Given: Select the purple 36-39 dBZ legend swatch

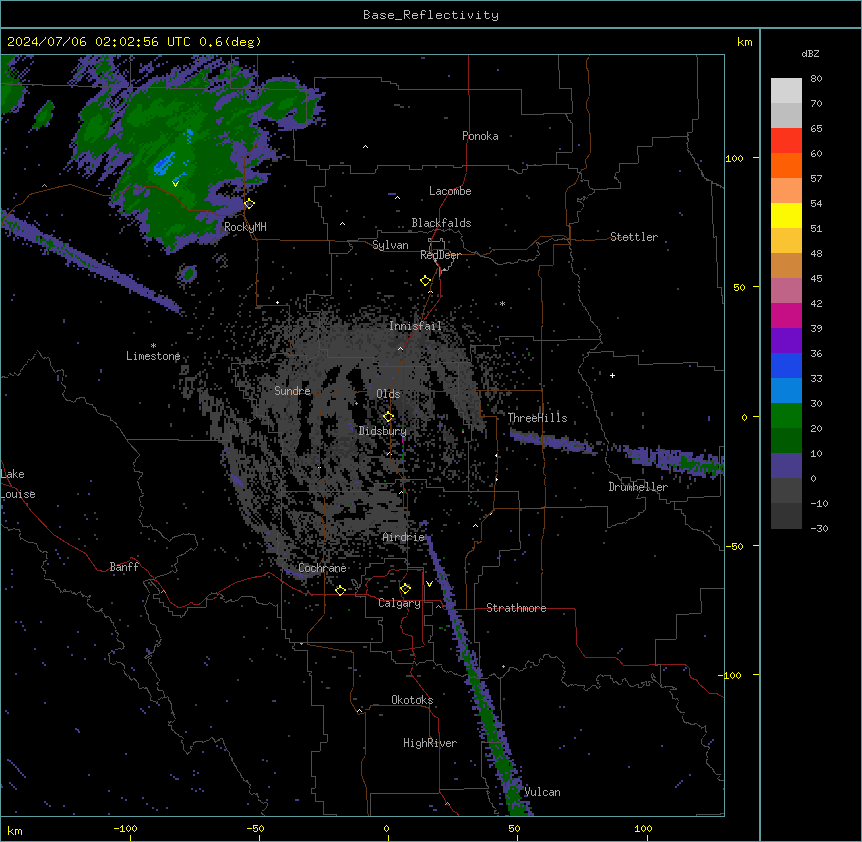Looking at the screenshot, I should point(786,340).
